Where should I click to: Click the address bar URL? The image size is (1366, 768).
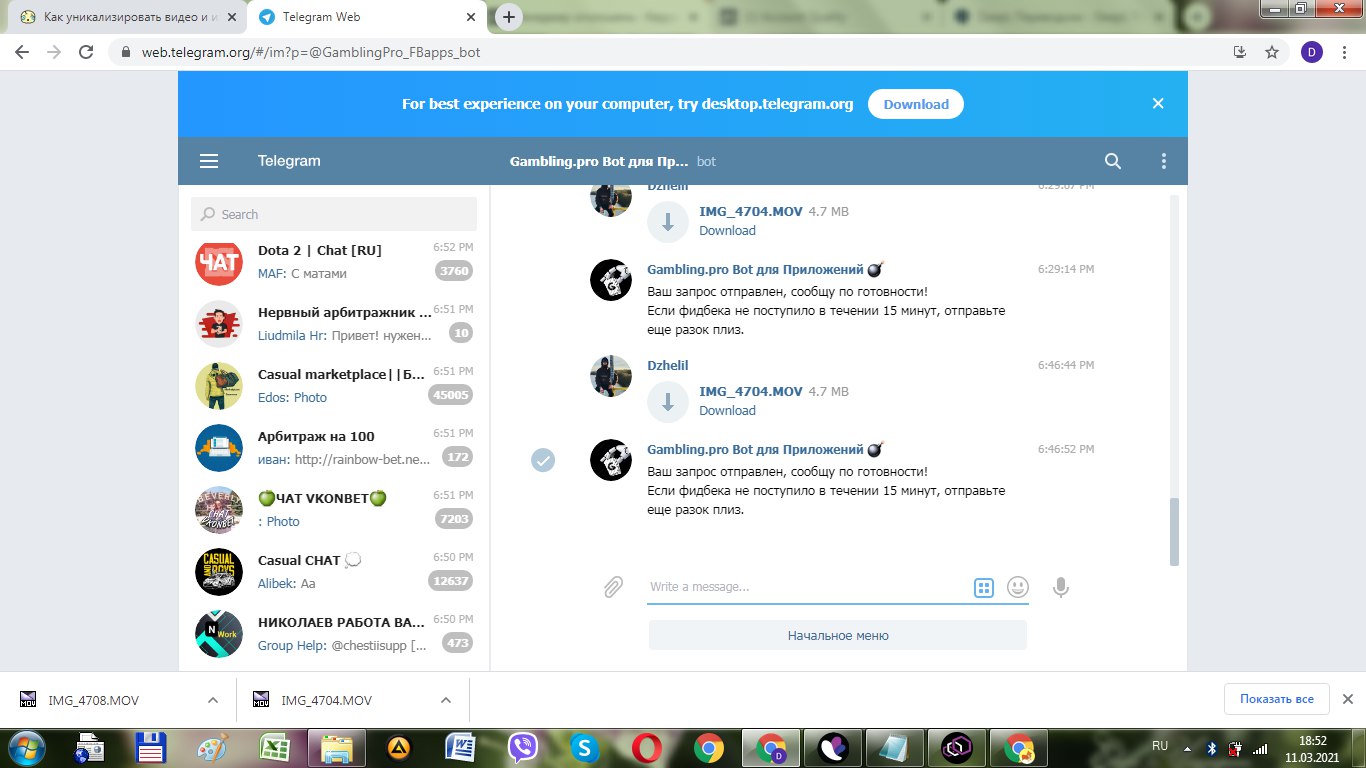click(x=311, y=52)
